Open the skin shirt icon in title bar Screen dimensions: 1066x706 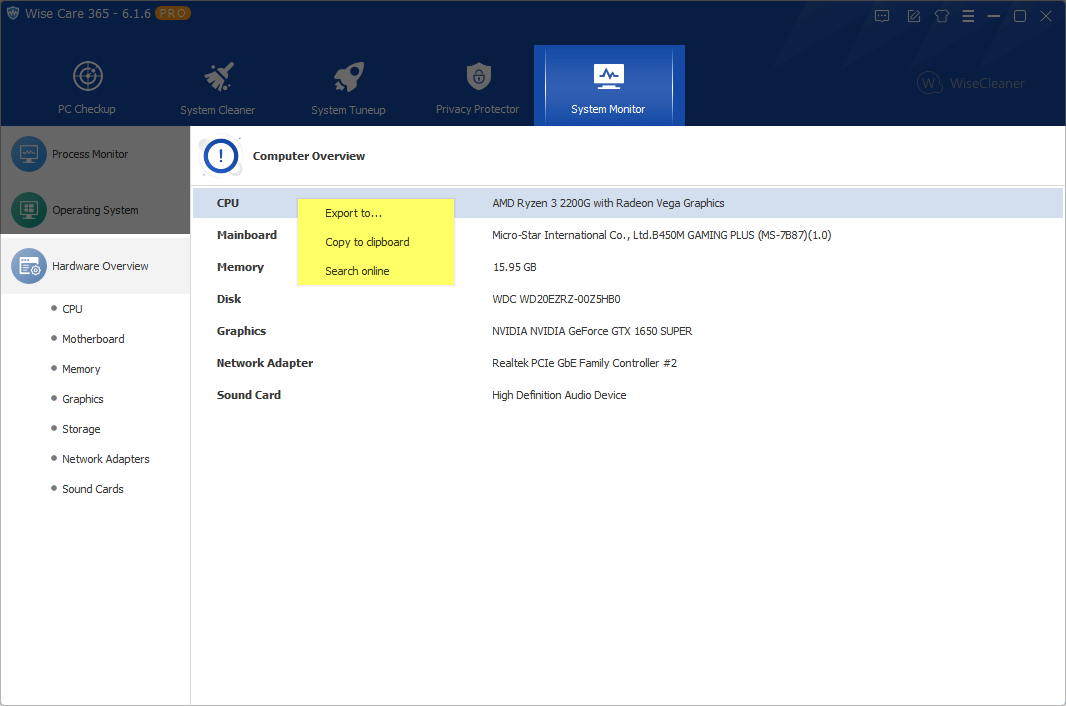tap(942, 16)
